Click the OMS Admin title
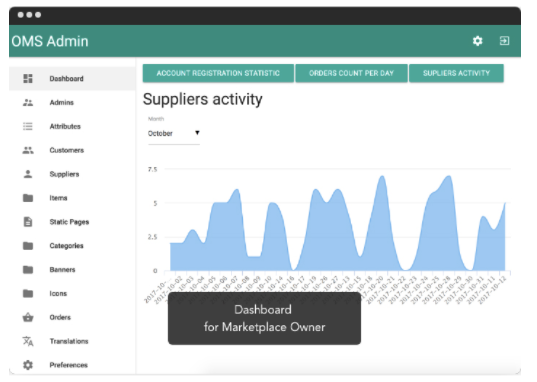The height and width of the screenshot is (382, 537). coord(50,41)
